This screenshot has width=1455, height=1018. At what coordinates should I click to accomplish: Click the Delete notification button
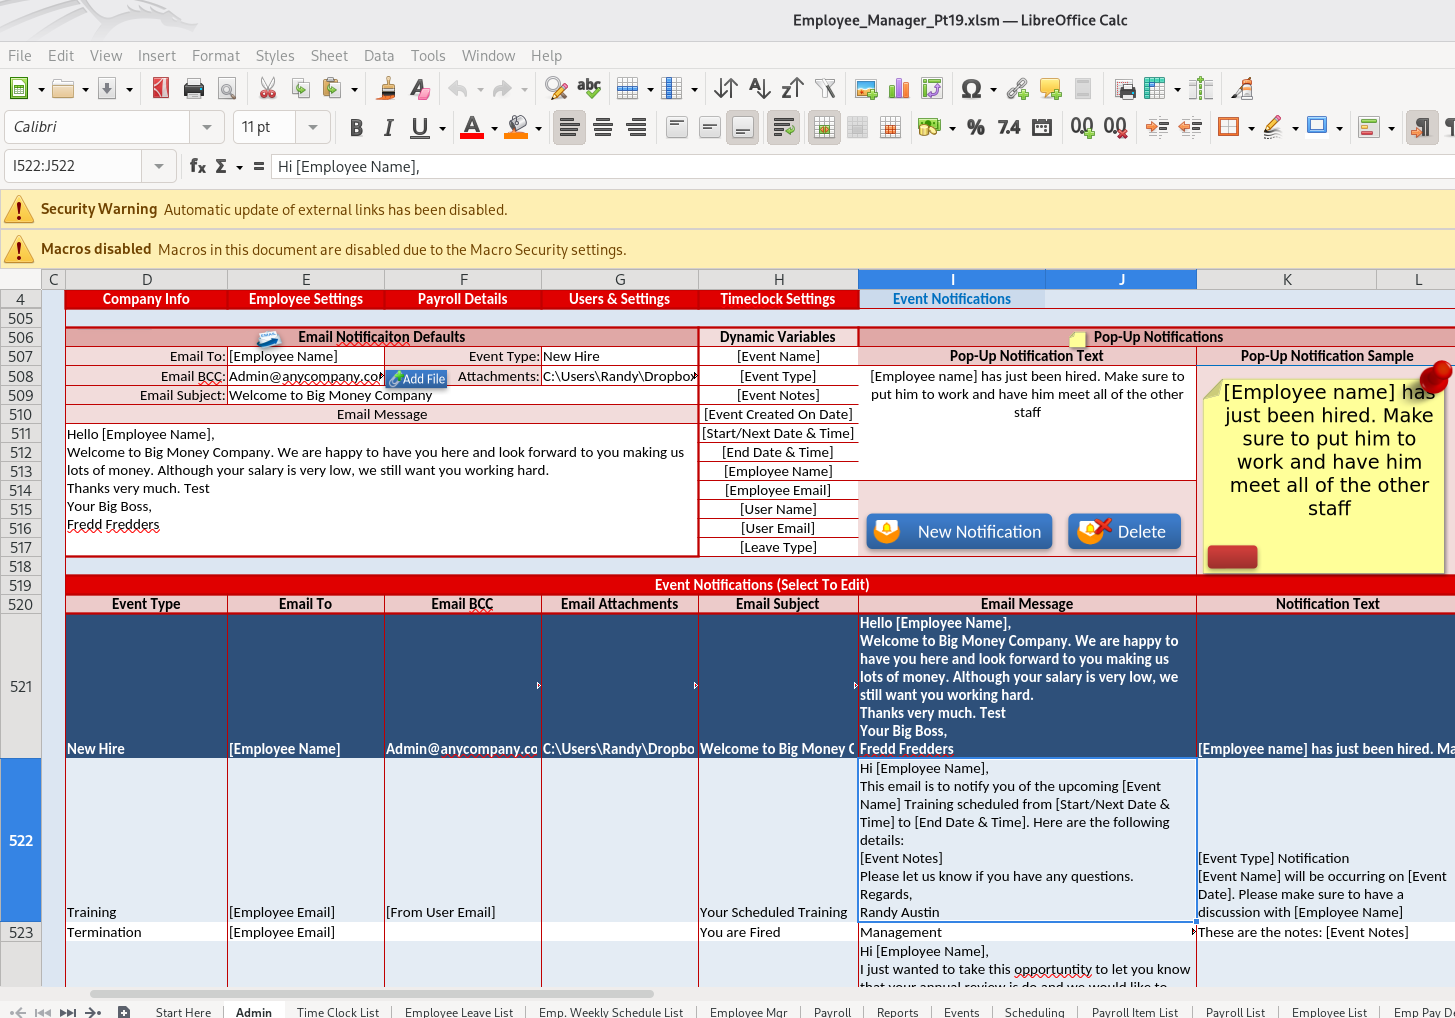coord(1124,532)
